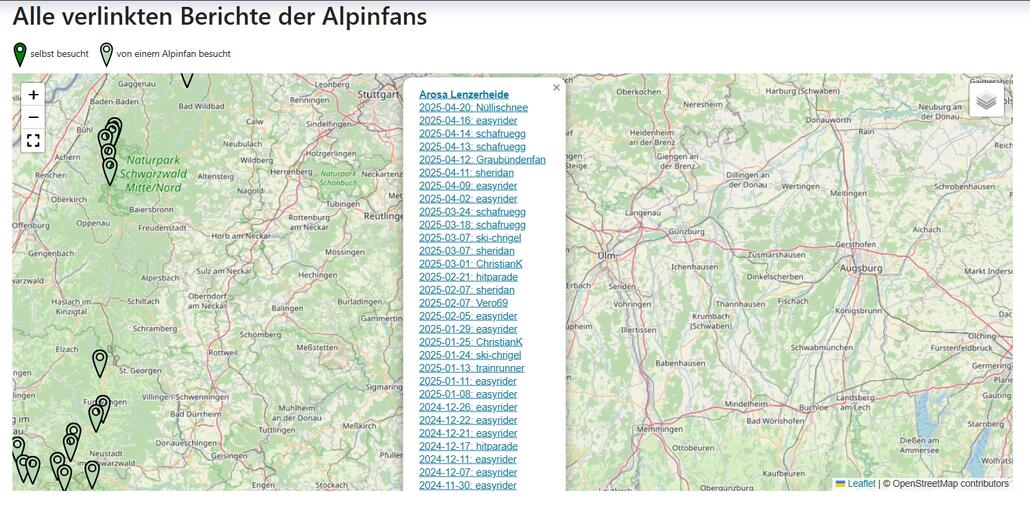Viewport: 1030px width, 506px height.
Task: Zoom in on the map
Action: click(34, 95)
